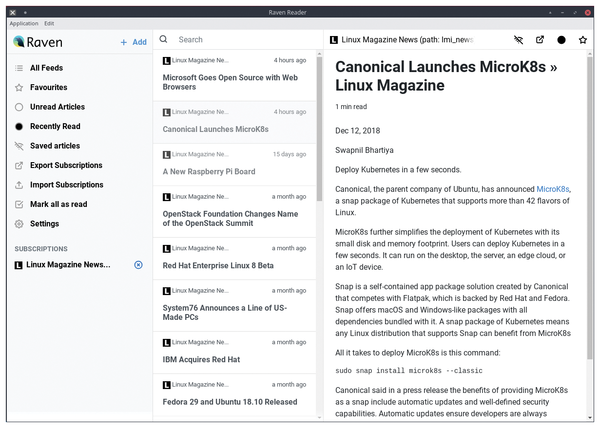The height and width of the screenshot is (428, 600).
Task: Mark article as favourite with star icon
Action: click(583, 40)
